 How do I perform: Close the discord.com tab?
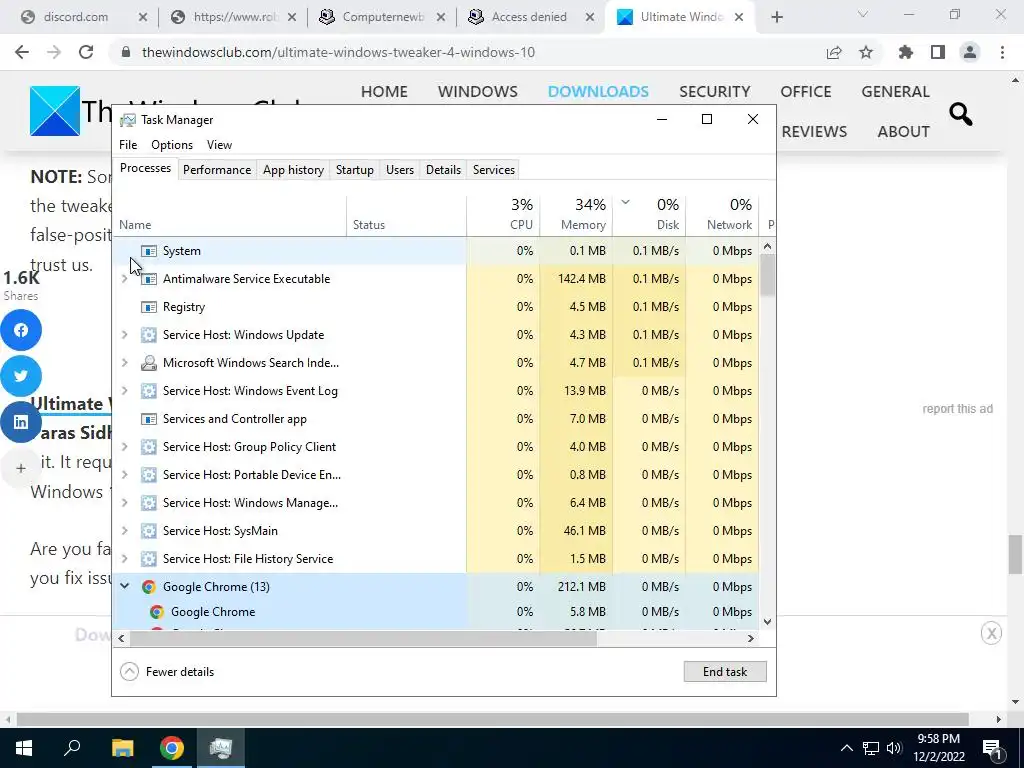point(142,18)
